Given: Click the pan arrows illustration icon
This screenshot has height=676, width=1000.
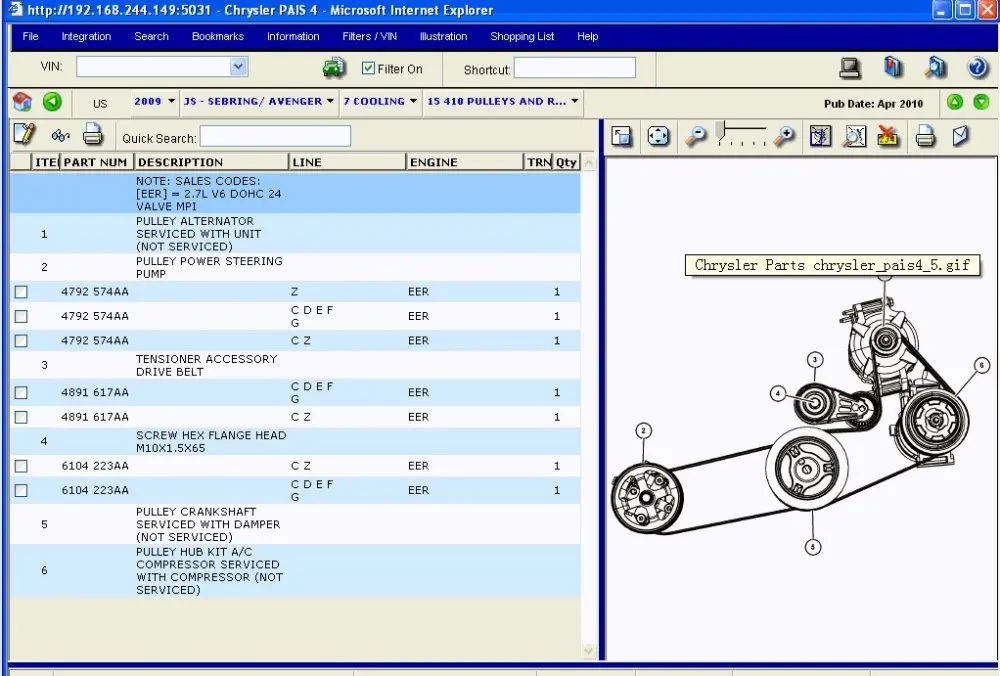Looking at the screenshot, I should pyautogui.click(x=658, y=136).
